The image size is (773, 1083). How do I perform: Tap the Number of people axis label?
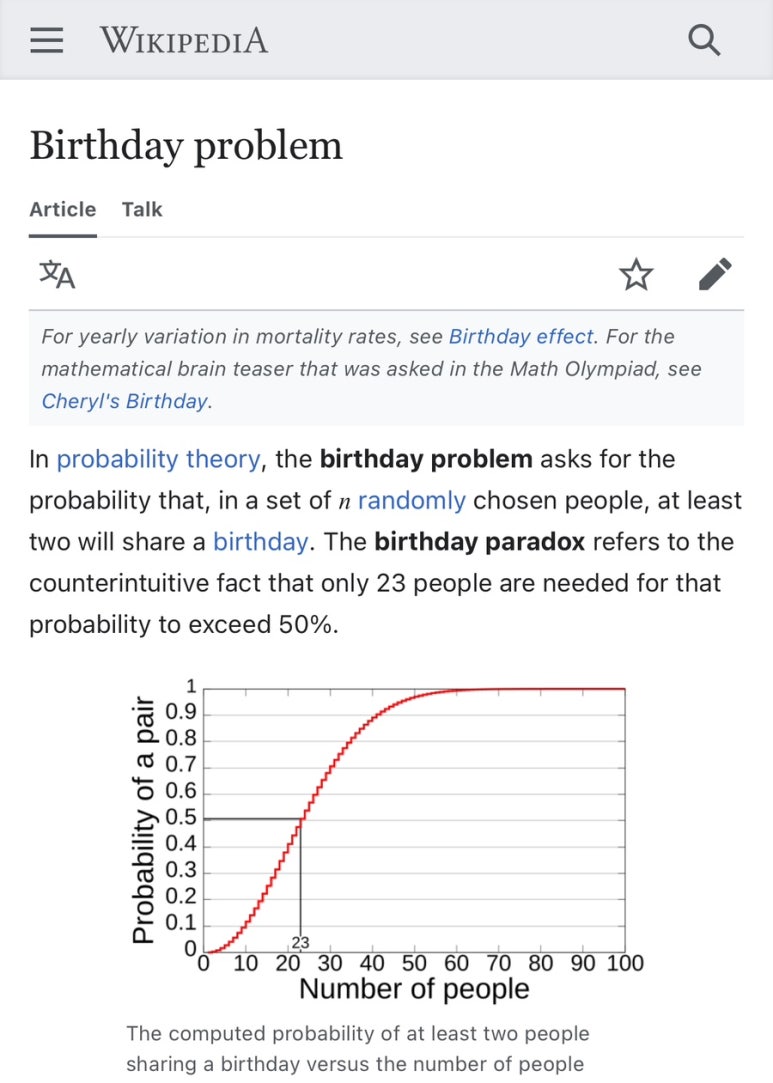click(414, 988)
